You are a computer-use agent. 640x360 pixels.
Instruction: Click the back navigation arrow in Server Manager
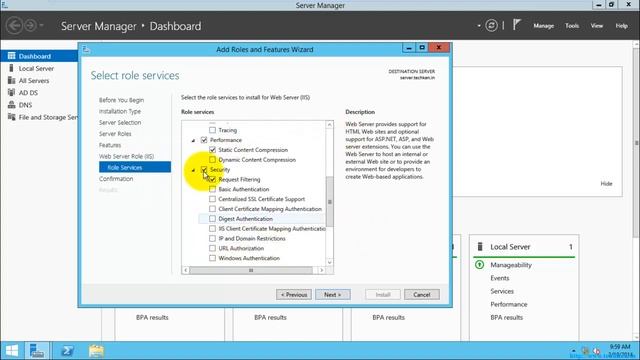14,26
